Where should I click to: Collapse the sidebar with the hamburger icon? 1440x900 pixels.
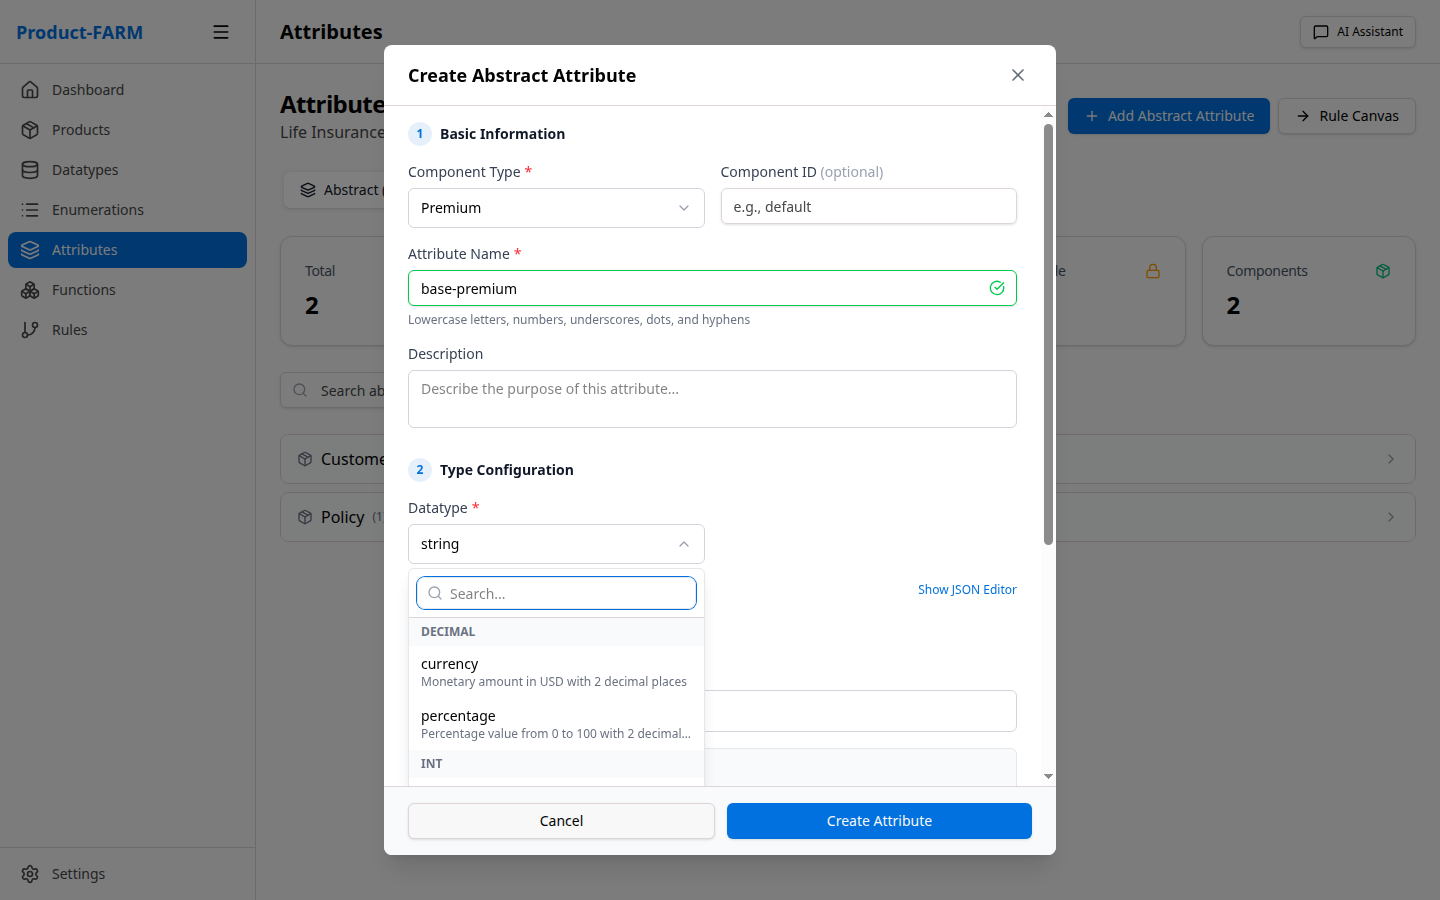pyautogui.click(x=220, y=31)
